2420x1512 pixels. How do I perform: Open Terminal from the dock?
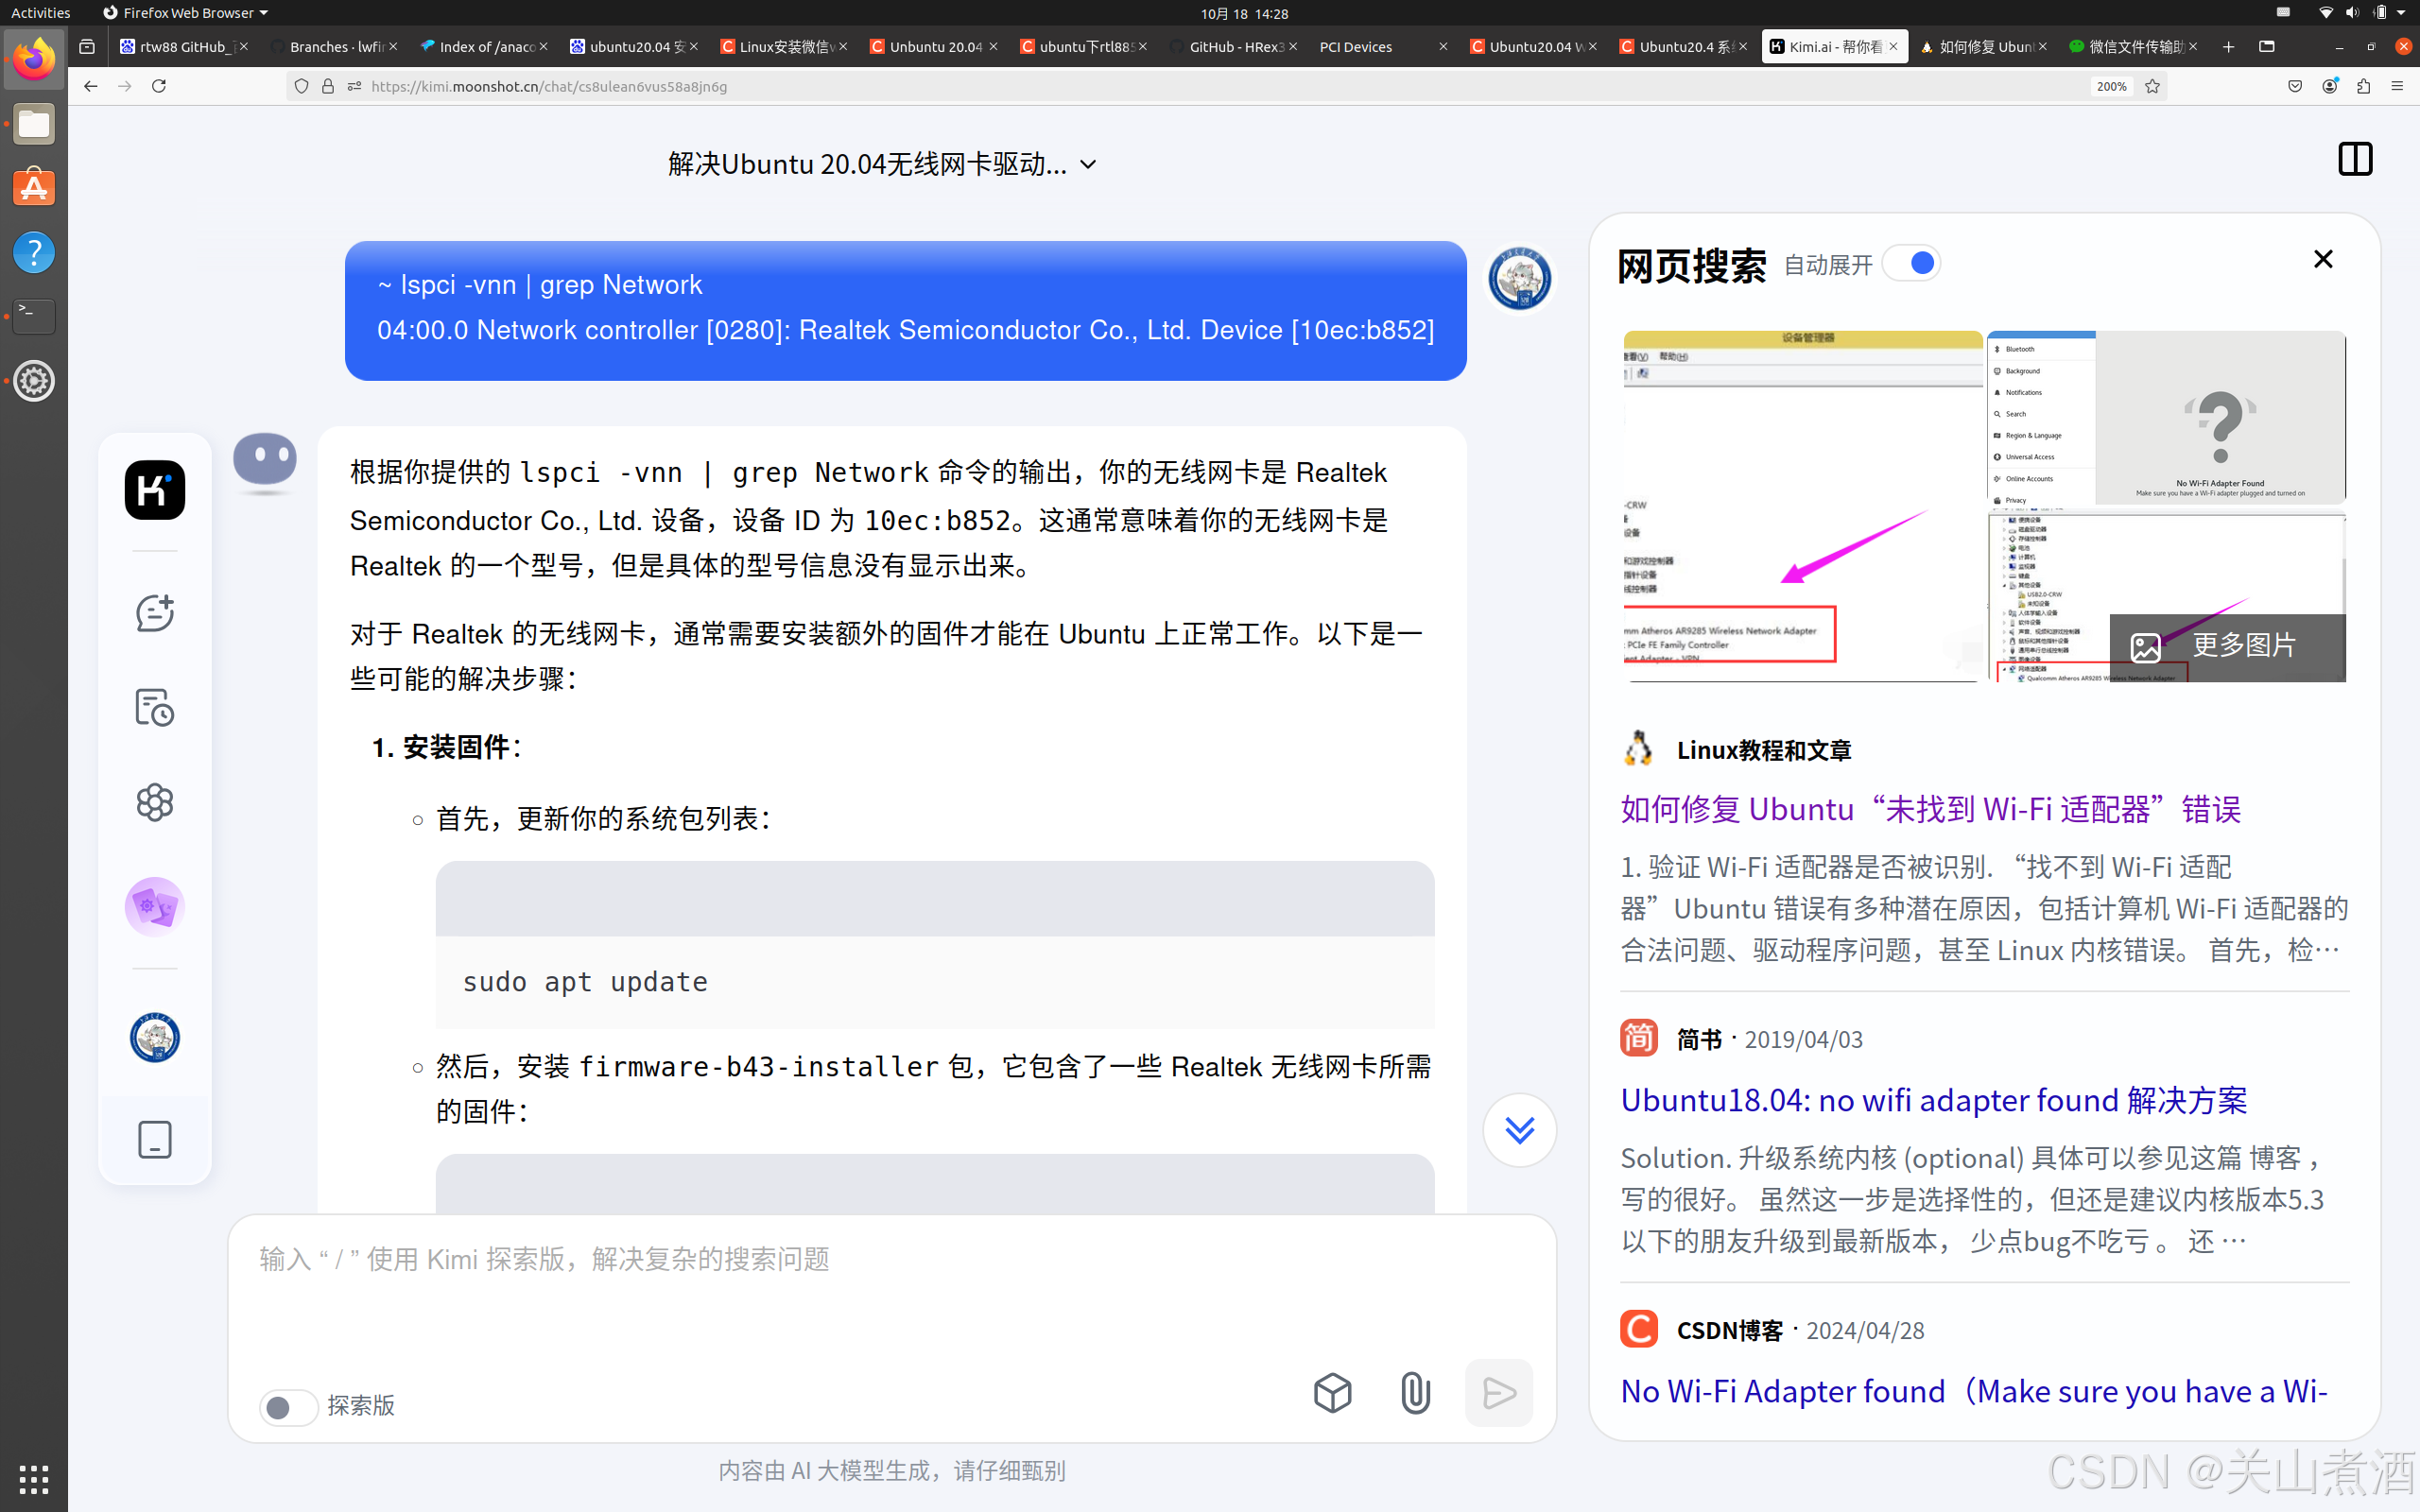point(34,316)
